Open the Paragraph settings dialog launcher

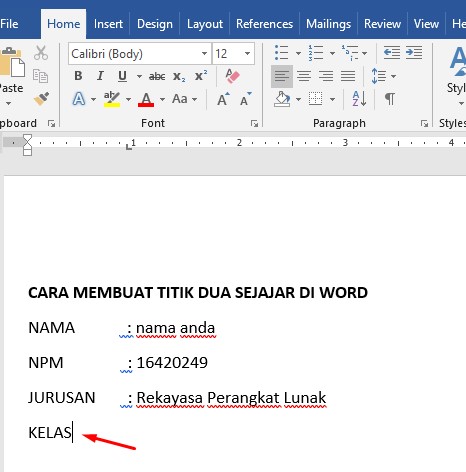point(424,124)
